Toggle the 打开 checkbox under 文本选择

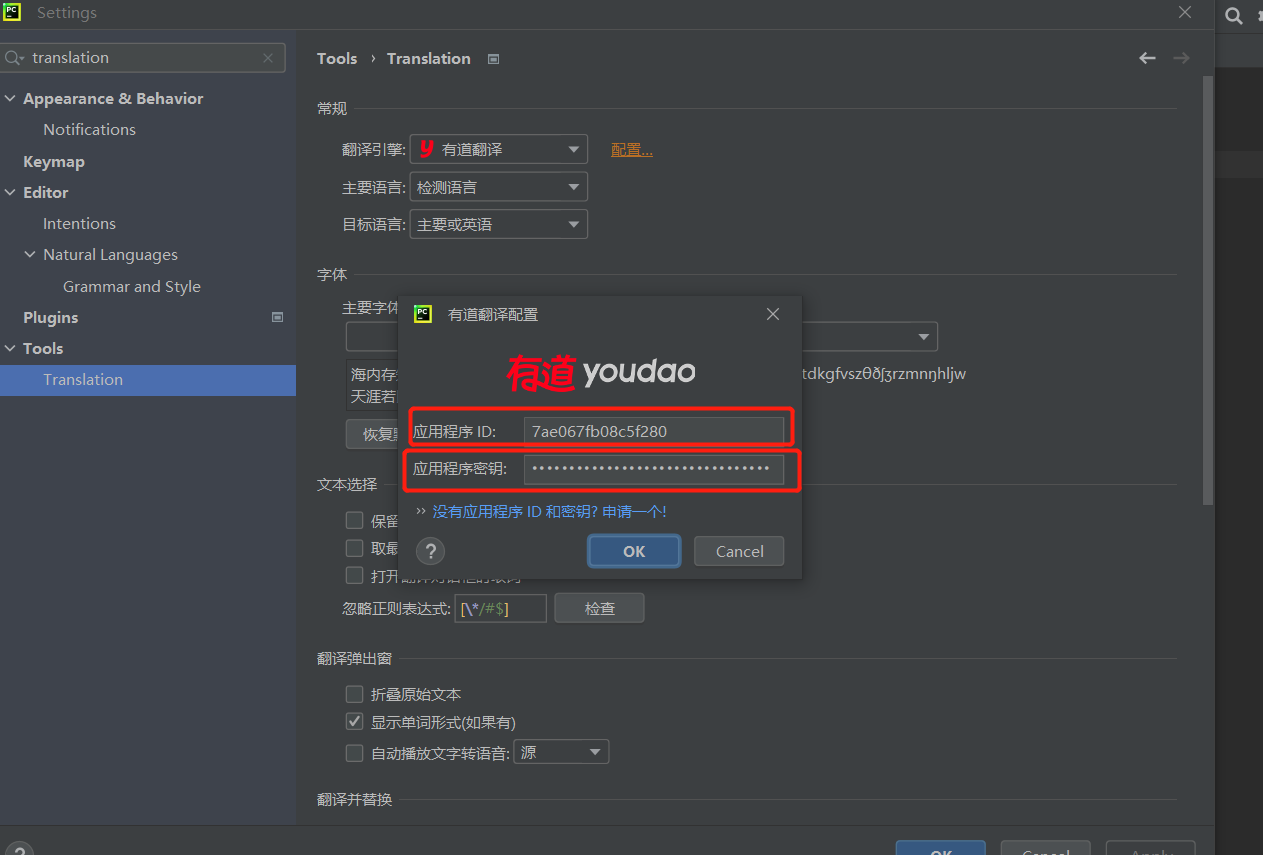coord(354,575)
